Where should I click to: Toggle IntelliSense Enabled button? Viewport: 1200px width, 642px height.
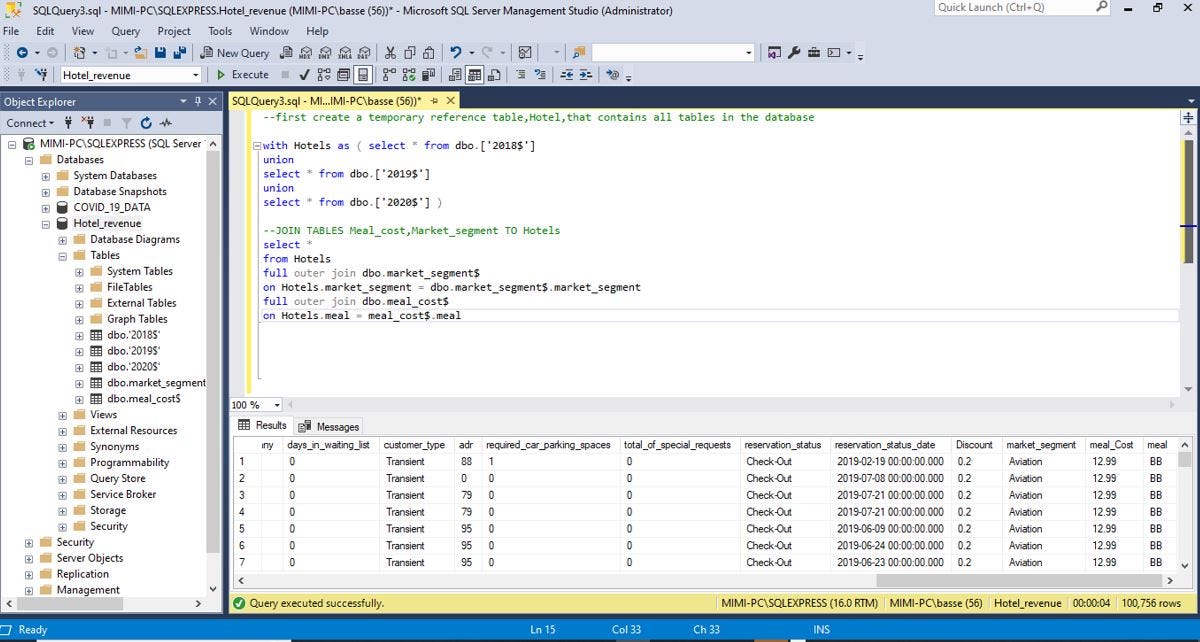(x=362, y=74)
